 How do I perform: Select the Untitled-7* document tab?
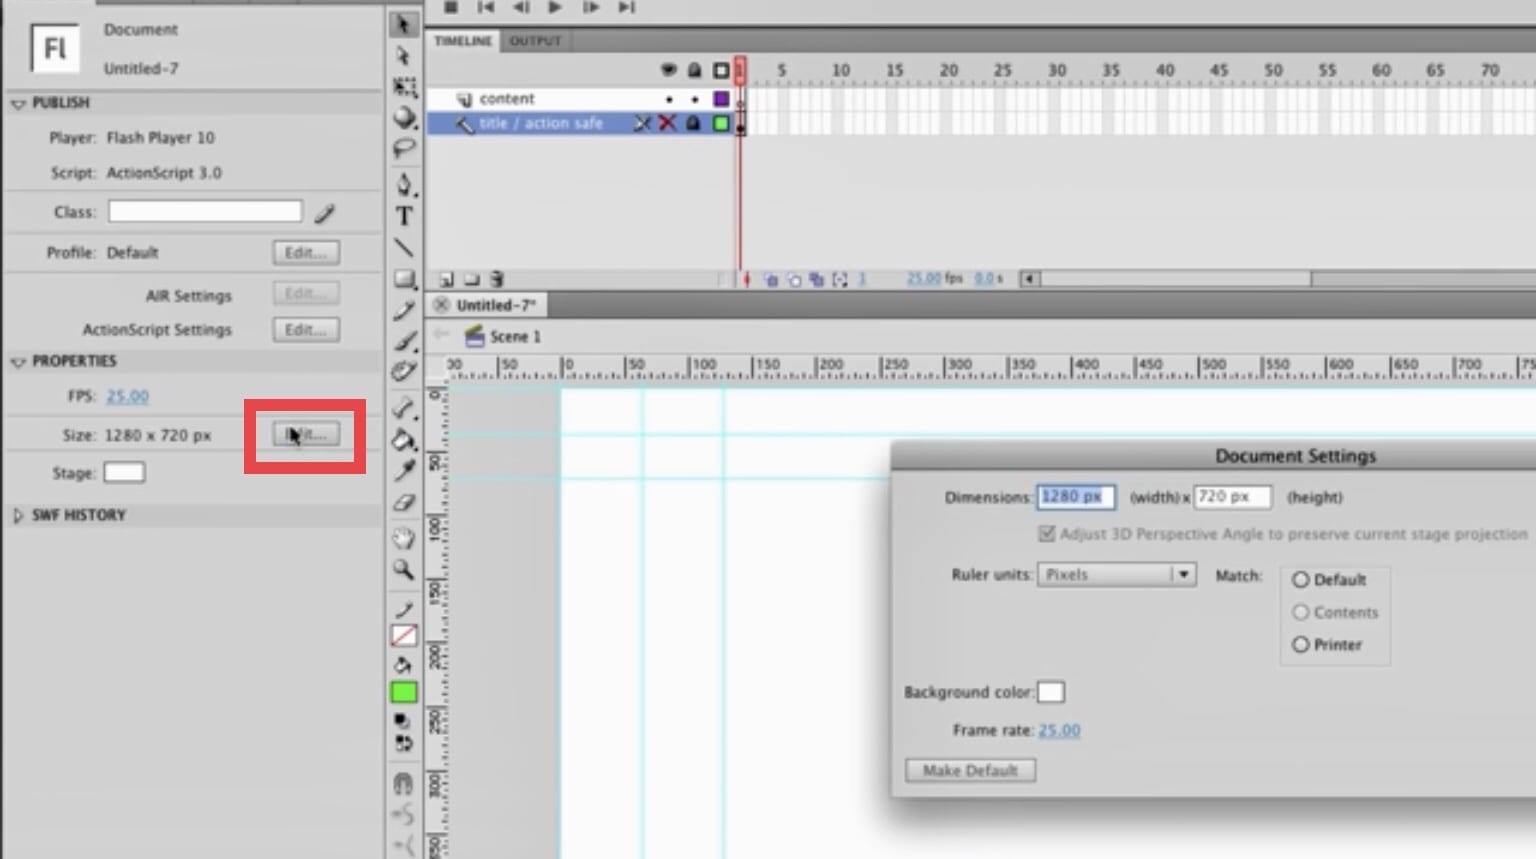pyautogui.click(x=496, y=305)
